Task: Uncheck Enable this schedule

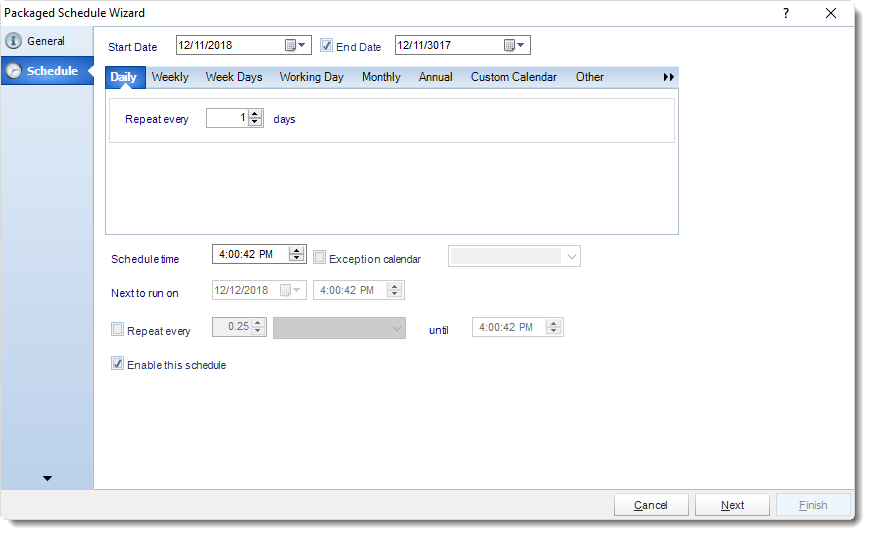Action: pos(118,364)
